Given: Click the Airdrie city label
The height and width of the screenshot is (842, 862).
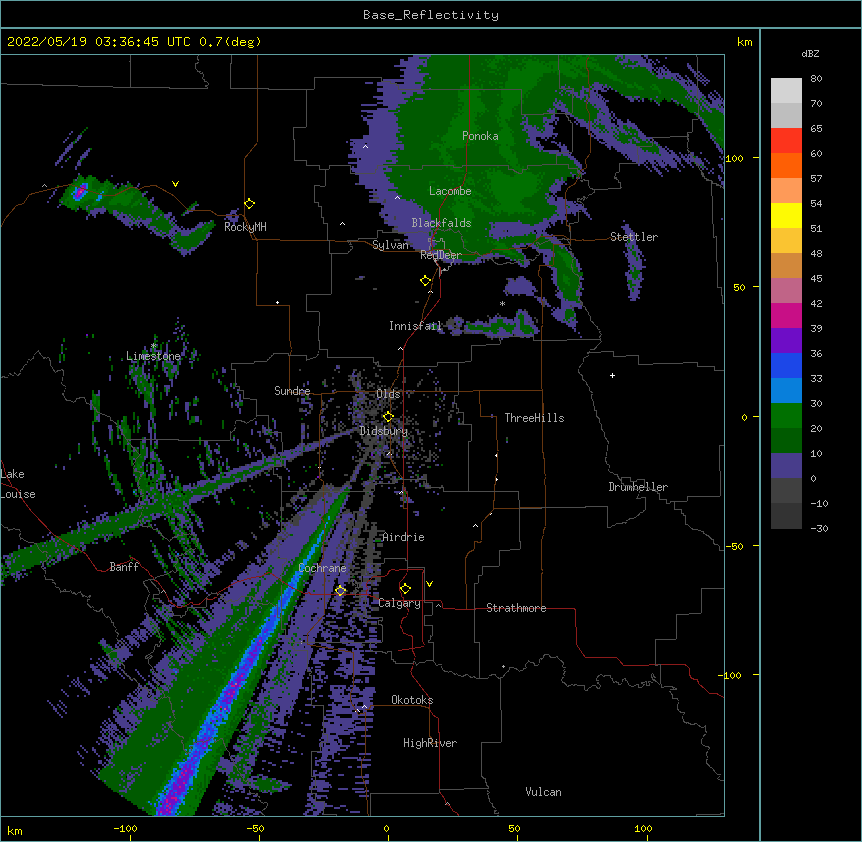Looking at the screenshot, I should (404, 537).
